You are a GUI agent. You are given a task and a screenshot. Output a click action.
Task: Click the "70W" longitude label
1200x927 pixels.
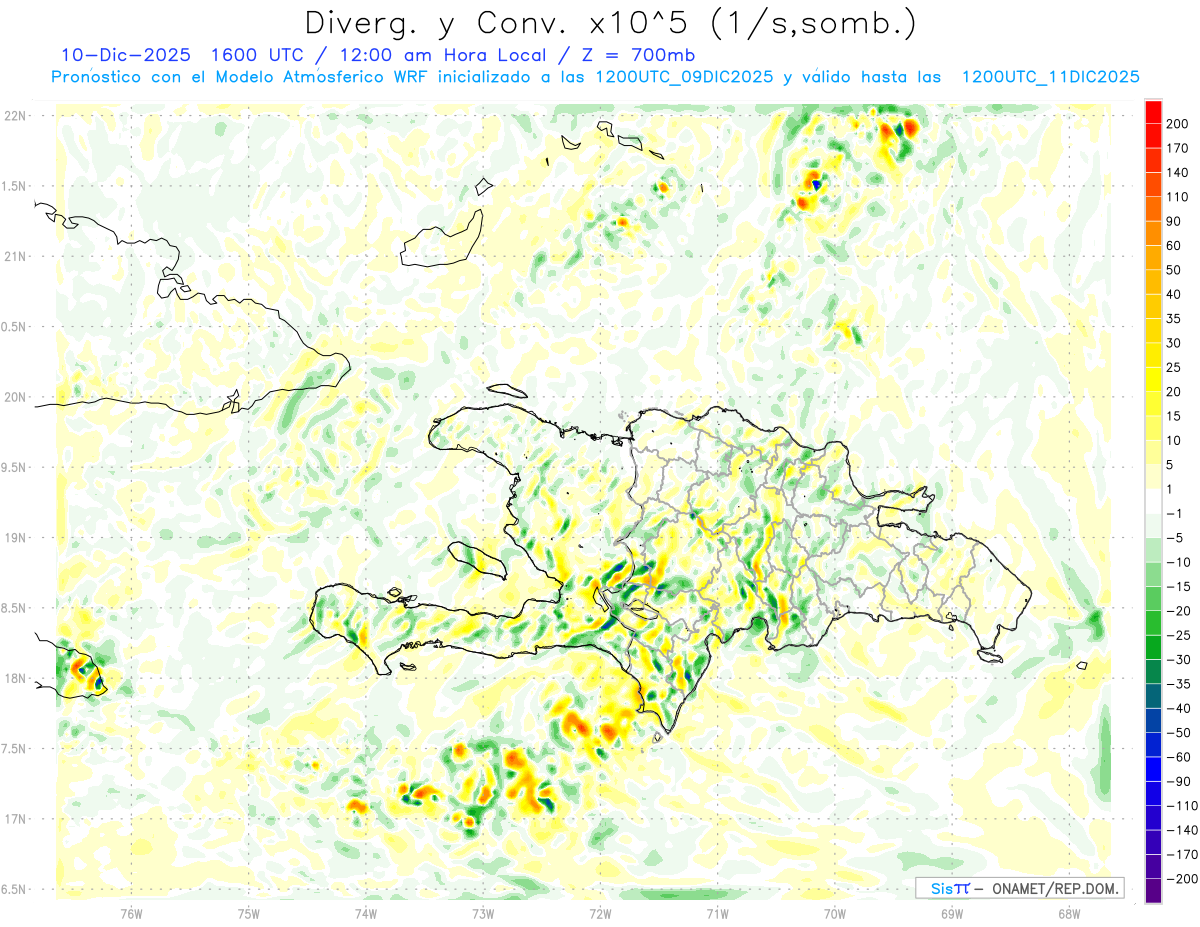coord(834,913)
